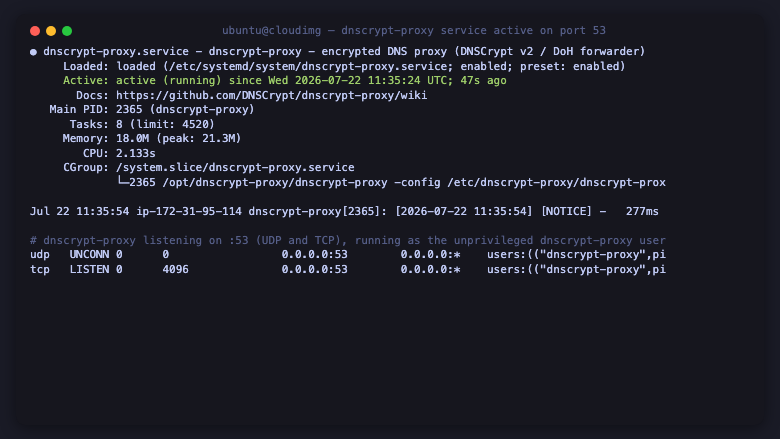
Task: Click the yellow minimize window button
Action: click(51, 31)
